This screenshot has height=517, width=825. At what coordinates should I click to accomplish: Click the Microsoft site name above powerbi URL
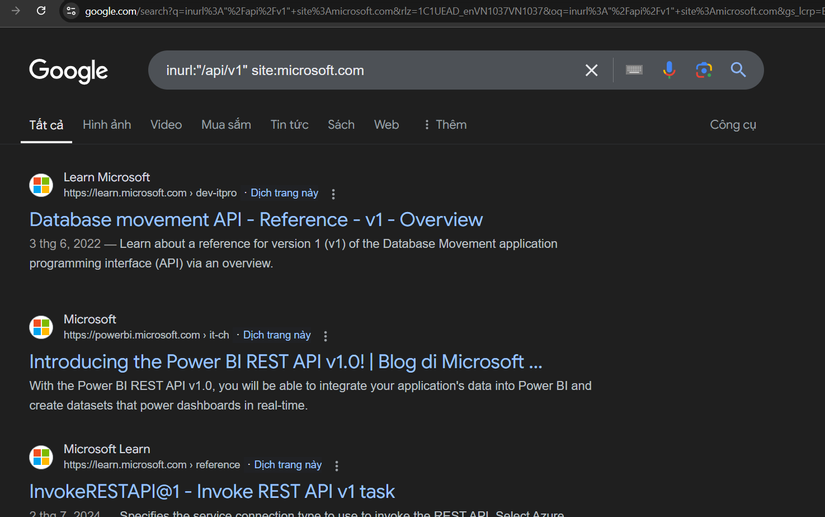90,319
